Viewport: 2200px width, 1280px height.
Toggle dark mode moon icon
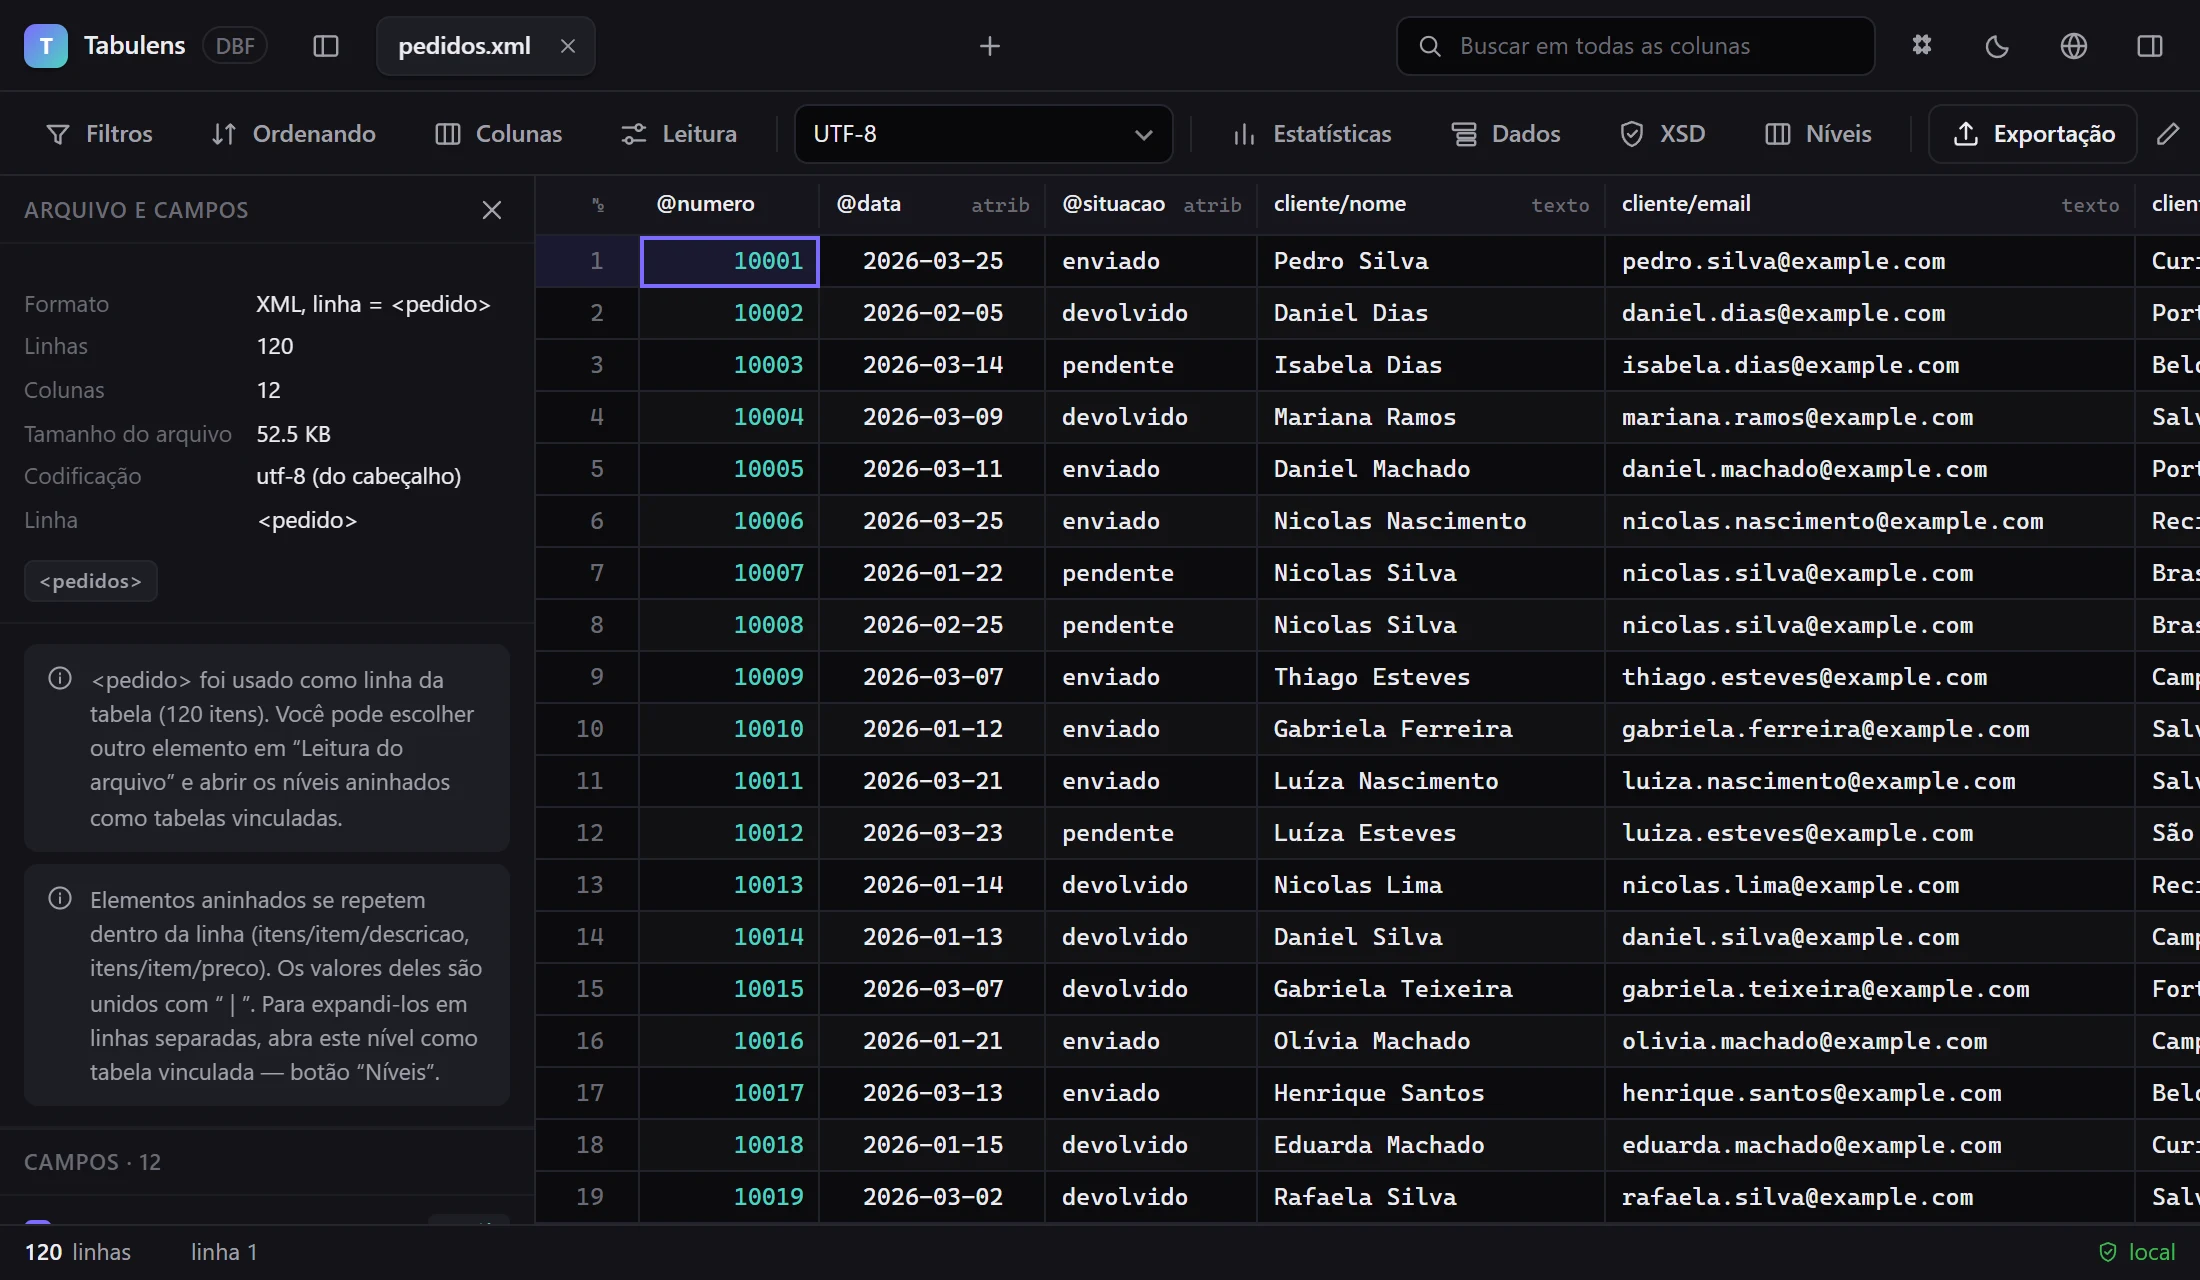1997,46
